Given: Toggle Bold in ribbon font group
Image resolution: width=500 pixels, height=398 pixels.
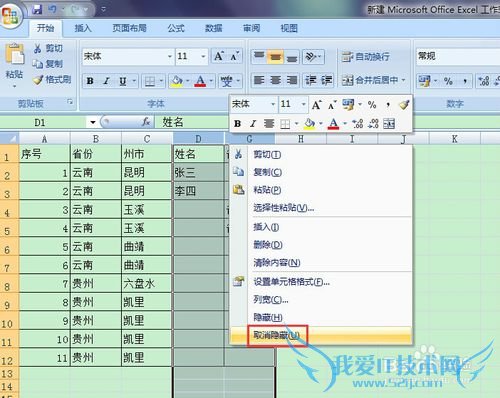Looking at the screenshot, I should coord(90,81).
